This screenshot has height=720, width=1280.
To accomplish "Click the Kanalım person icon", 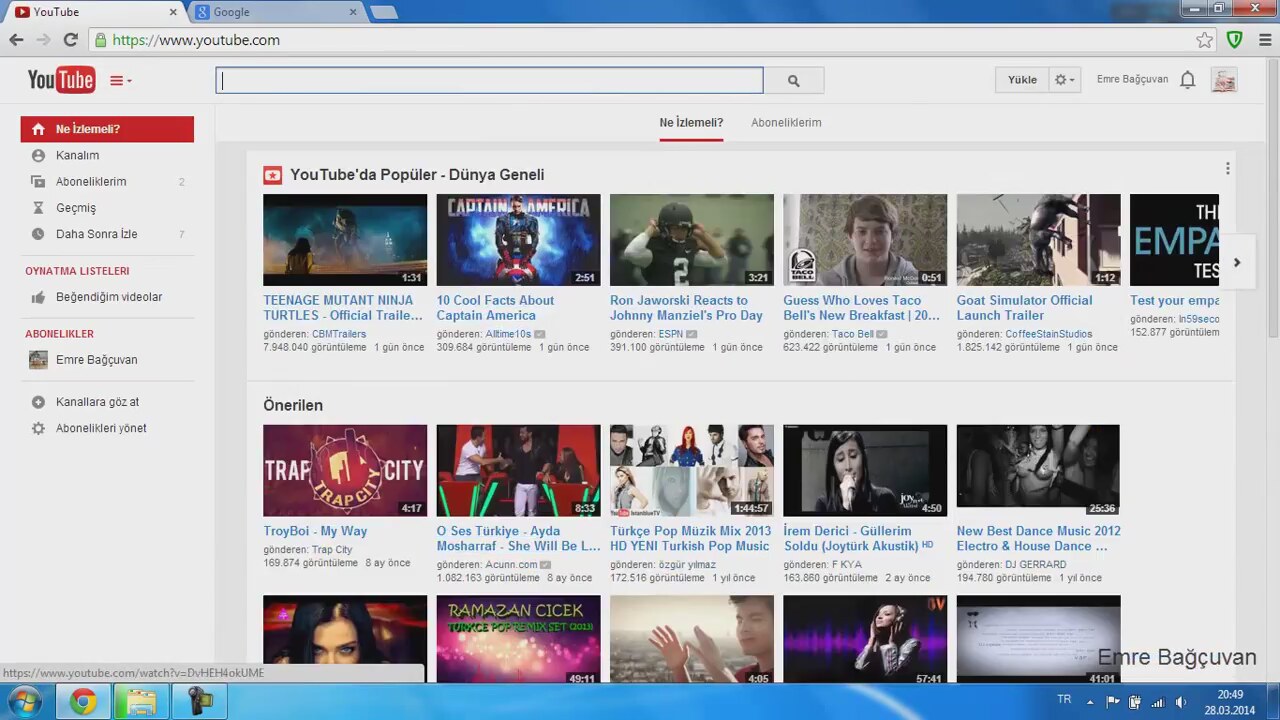I will click(x=38, y=155).
